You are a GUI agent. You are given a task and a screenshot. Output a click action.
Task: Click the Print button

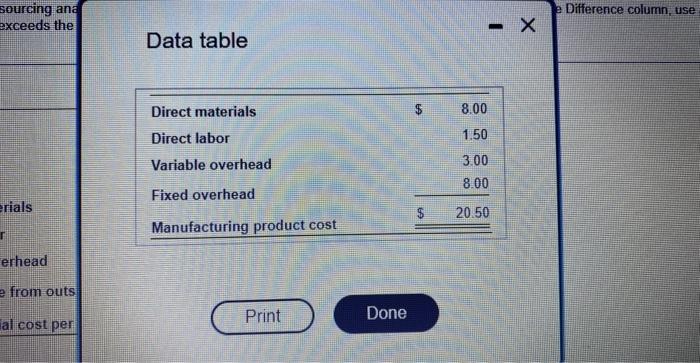262,317
